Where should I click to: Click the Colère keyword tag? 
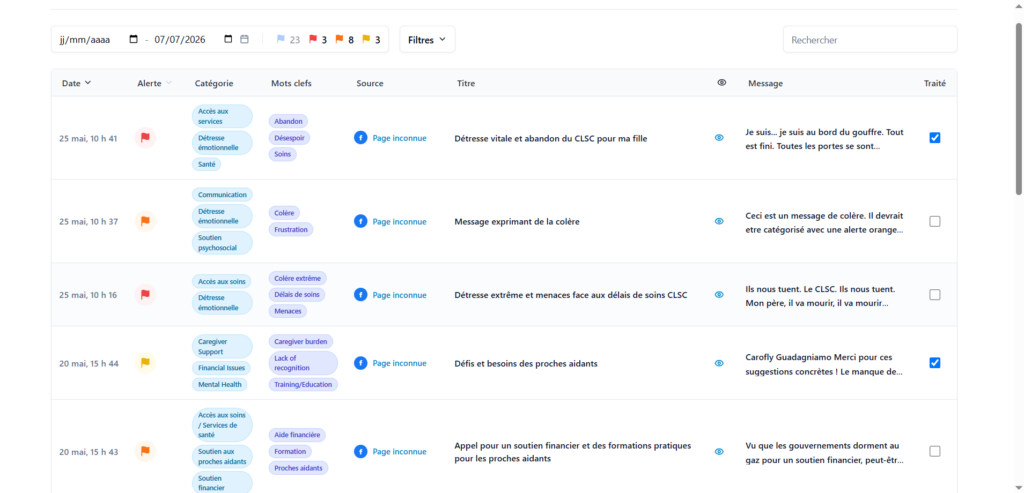point(284,213)
